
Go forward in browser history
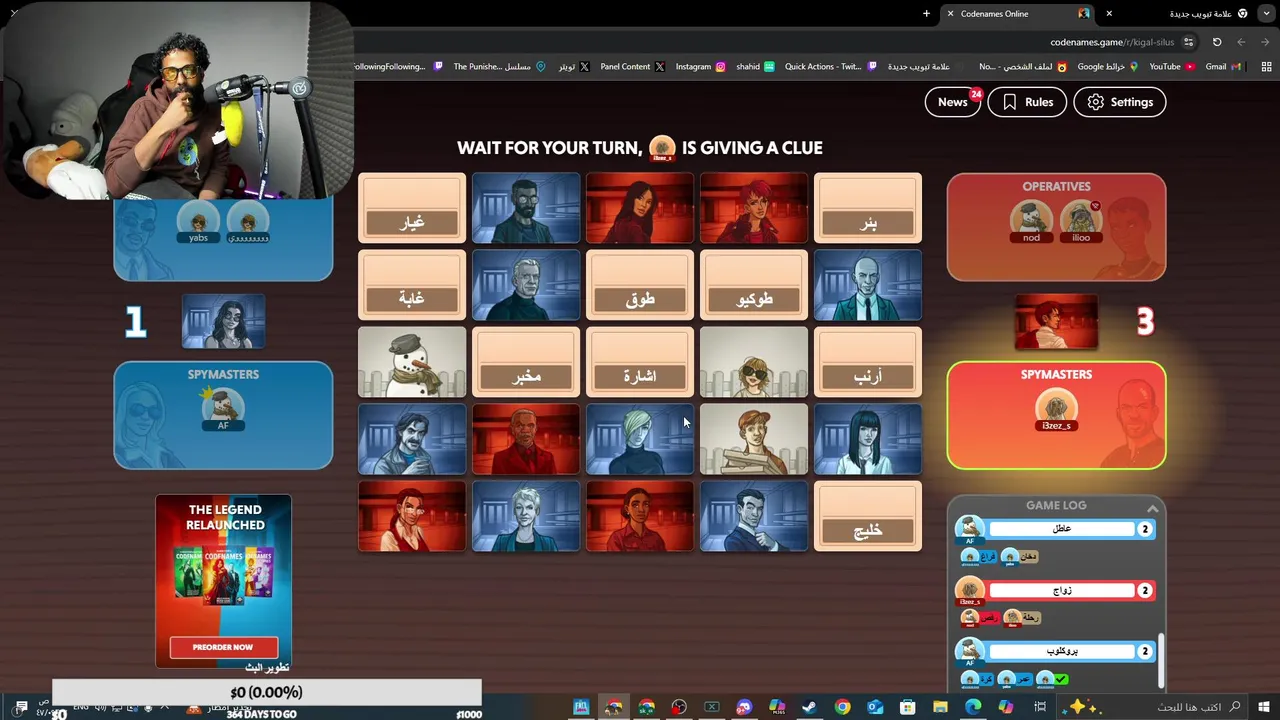click(1241, 42)
